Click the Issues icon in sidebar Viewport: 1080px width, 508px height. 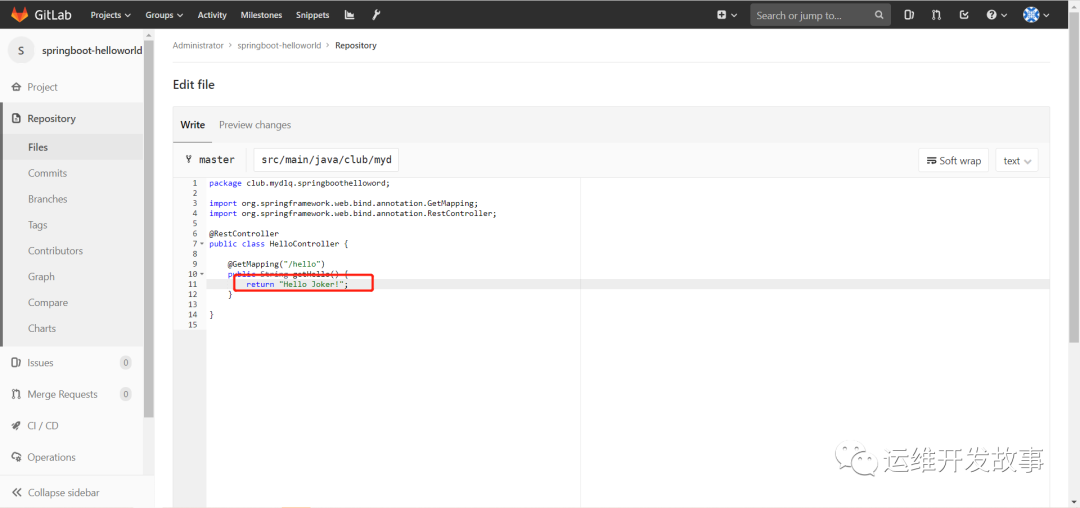pos(17,363)
